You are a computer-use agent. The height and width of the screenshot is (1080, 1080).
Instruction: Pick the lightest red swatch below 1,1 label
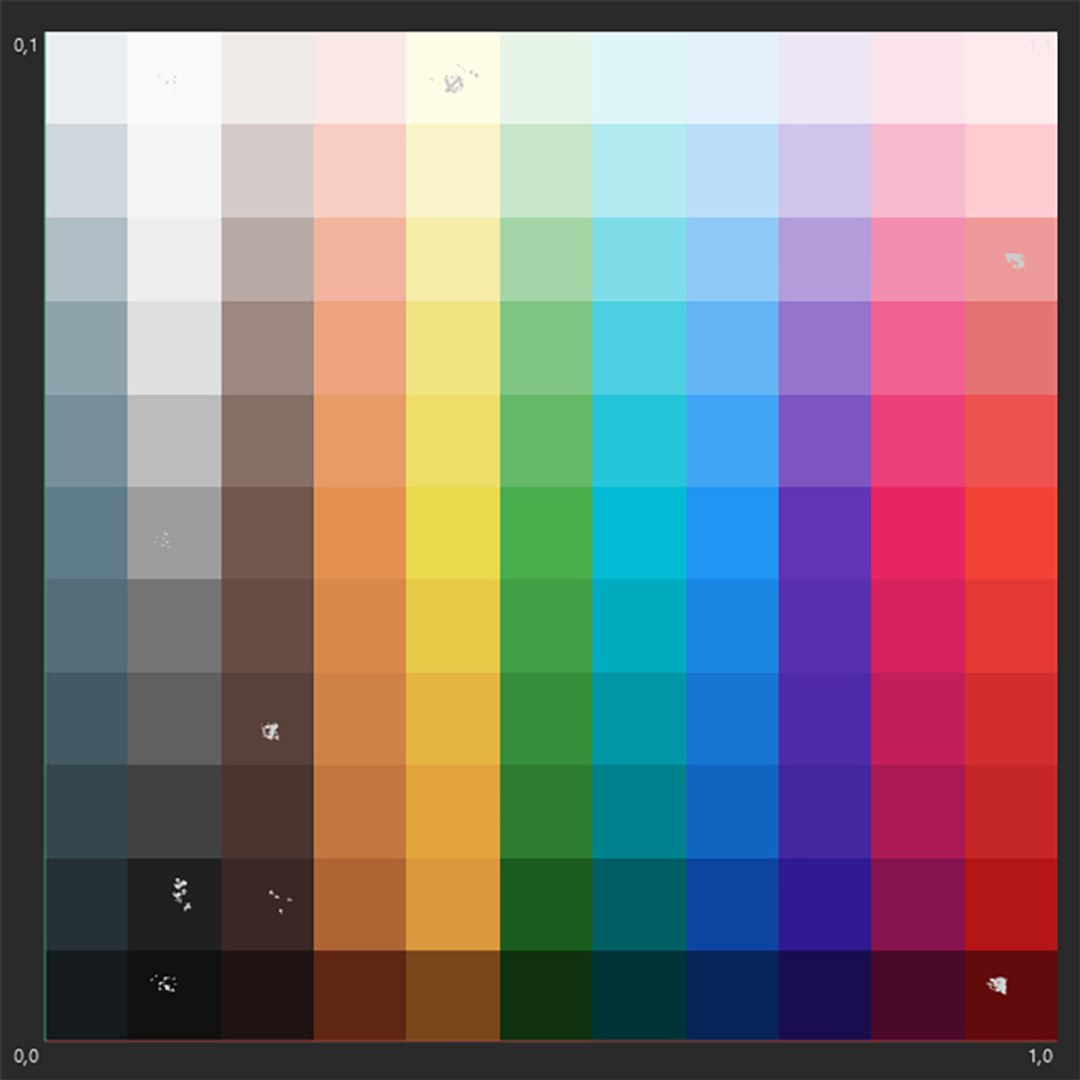pyautogui.click(x=1010, y=78)
